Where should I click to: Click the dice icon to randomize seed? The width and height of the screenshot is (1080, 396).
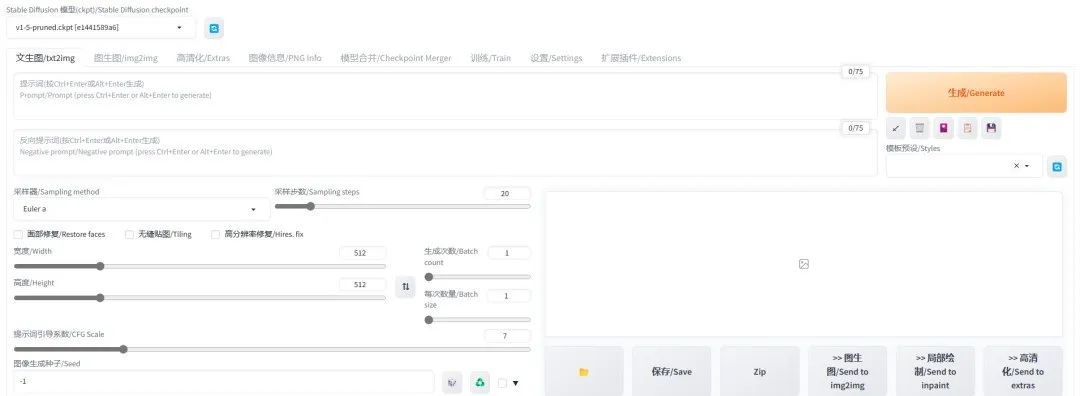click(x=452, y=382)
